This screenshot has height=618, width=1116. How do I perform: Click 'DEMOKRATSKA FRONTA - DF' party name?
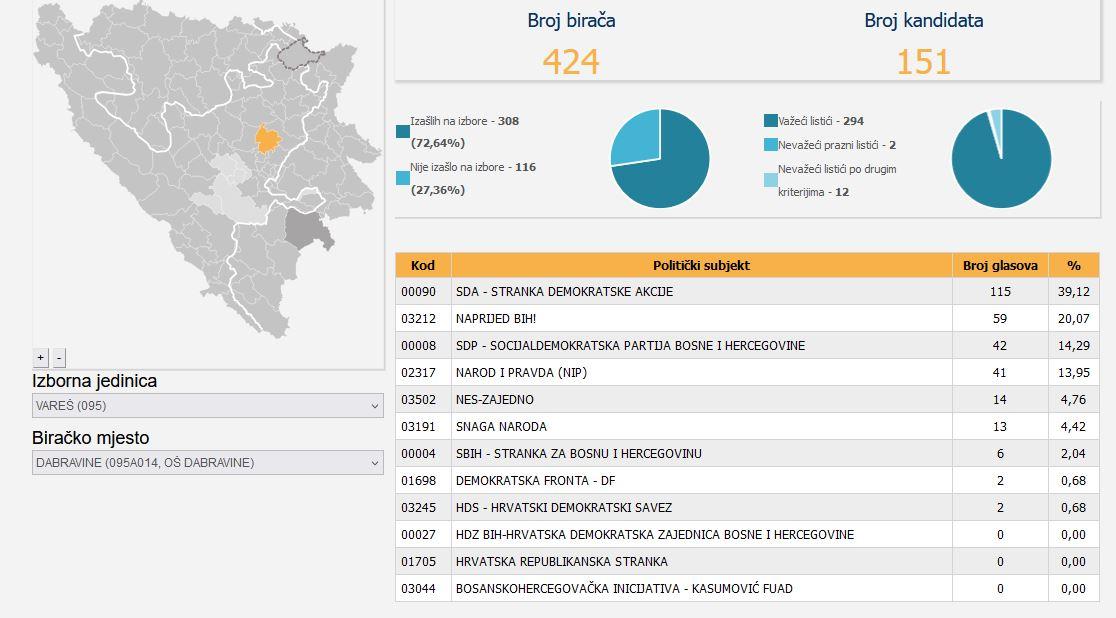tap(535, 481)
